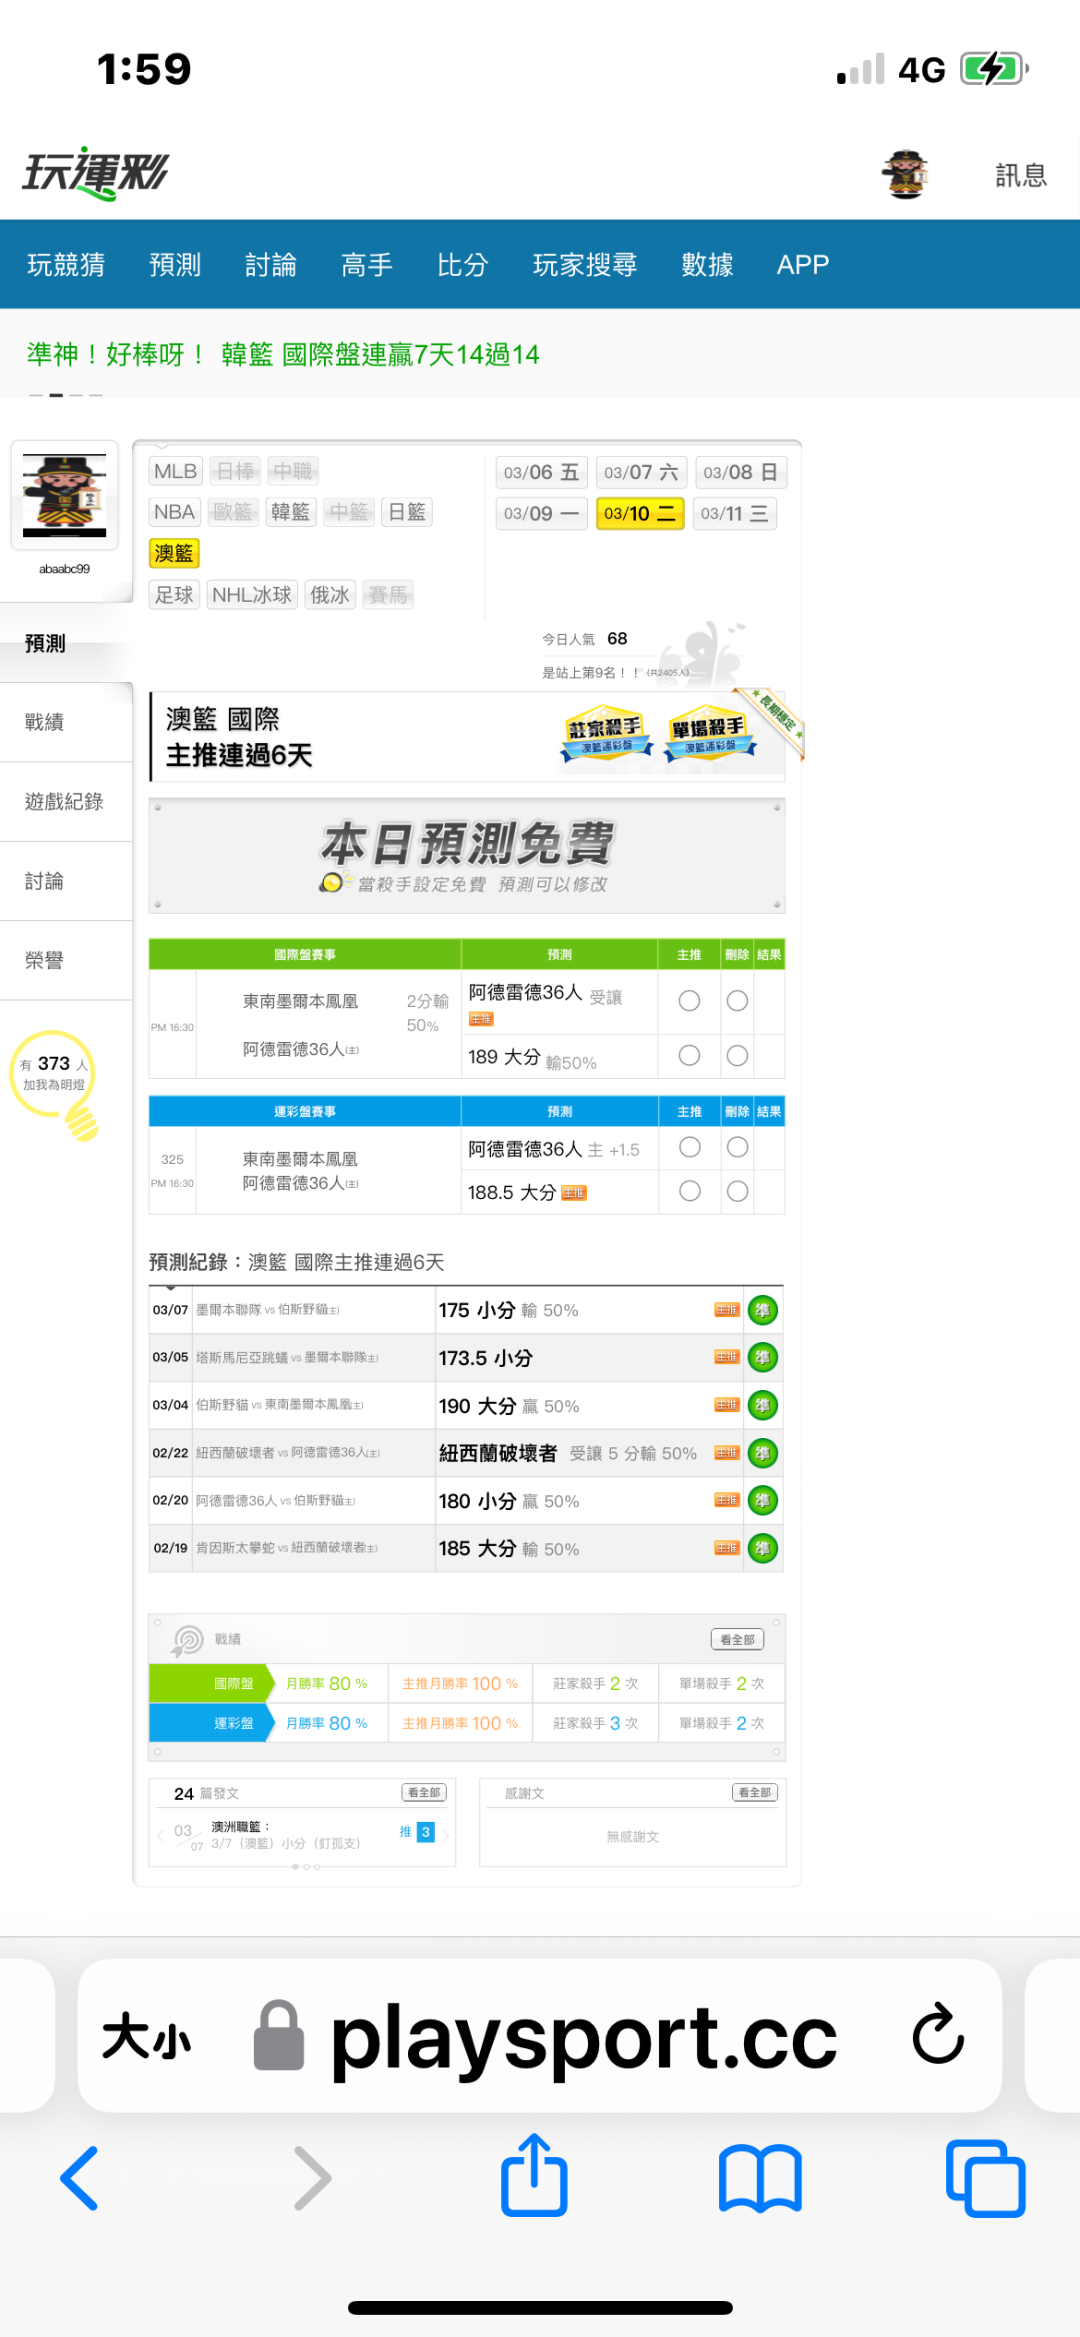This screenshot has width=1080, height=2337.
Task: Open user avatar icon beside 訊息
Action: coord(905,175)
